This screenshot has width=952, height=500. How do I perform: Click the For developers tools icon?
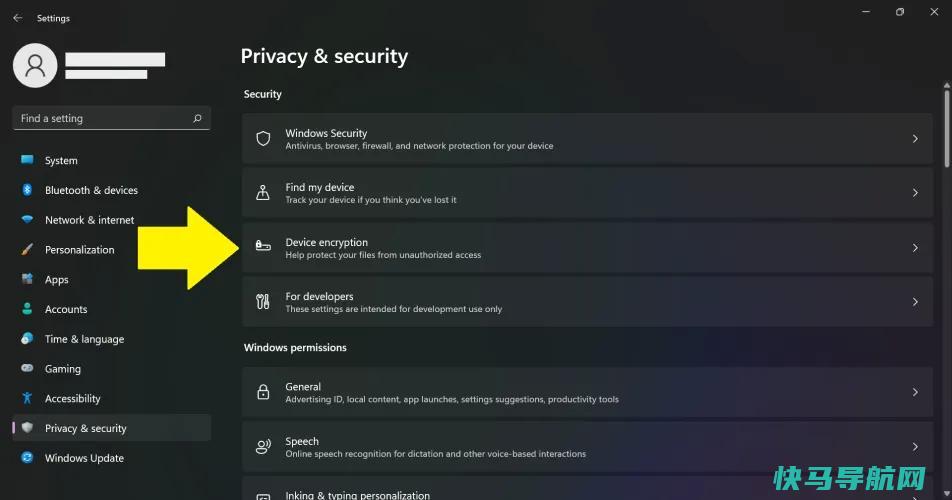click(263, 301)
